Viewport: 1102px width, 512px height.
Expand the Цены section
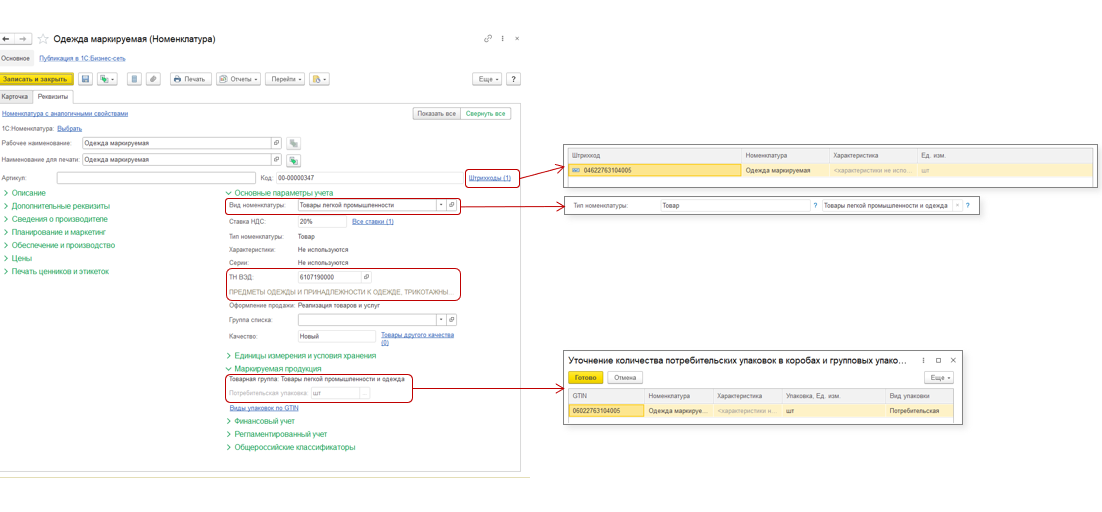click(x=21, y=258)
